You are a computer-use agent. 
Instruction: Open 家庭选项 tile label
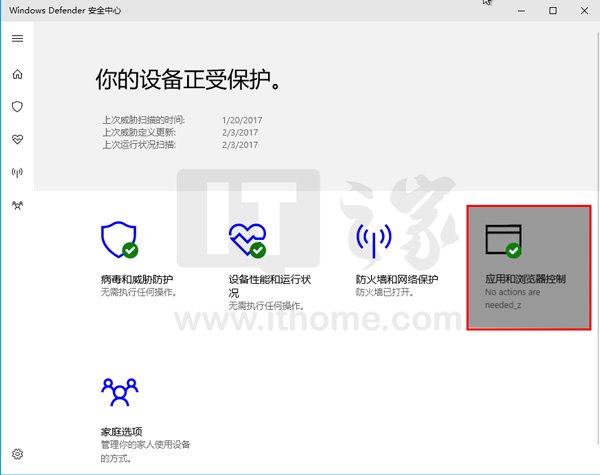pos(122,432)
